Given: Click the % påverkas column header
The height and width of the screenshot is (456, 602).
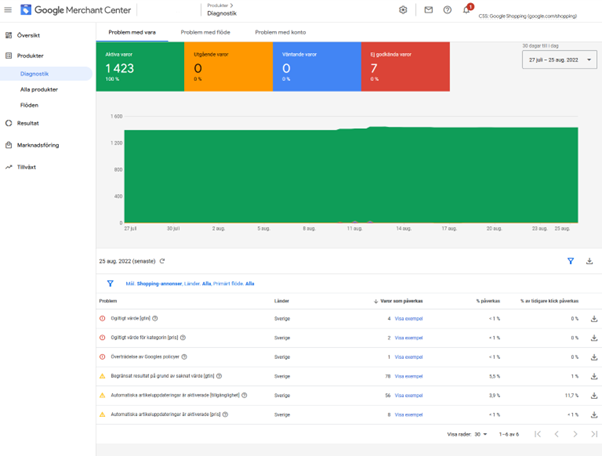Looking at the screenshot, I should [488, 301].
